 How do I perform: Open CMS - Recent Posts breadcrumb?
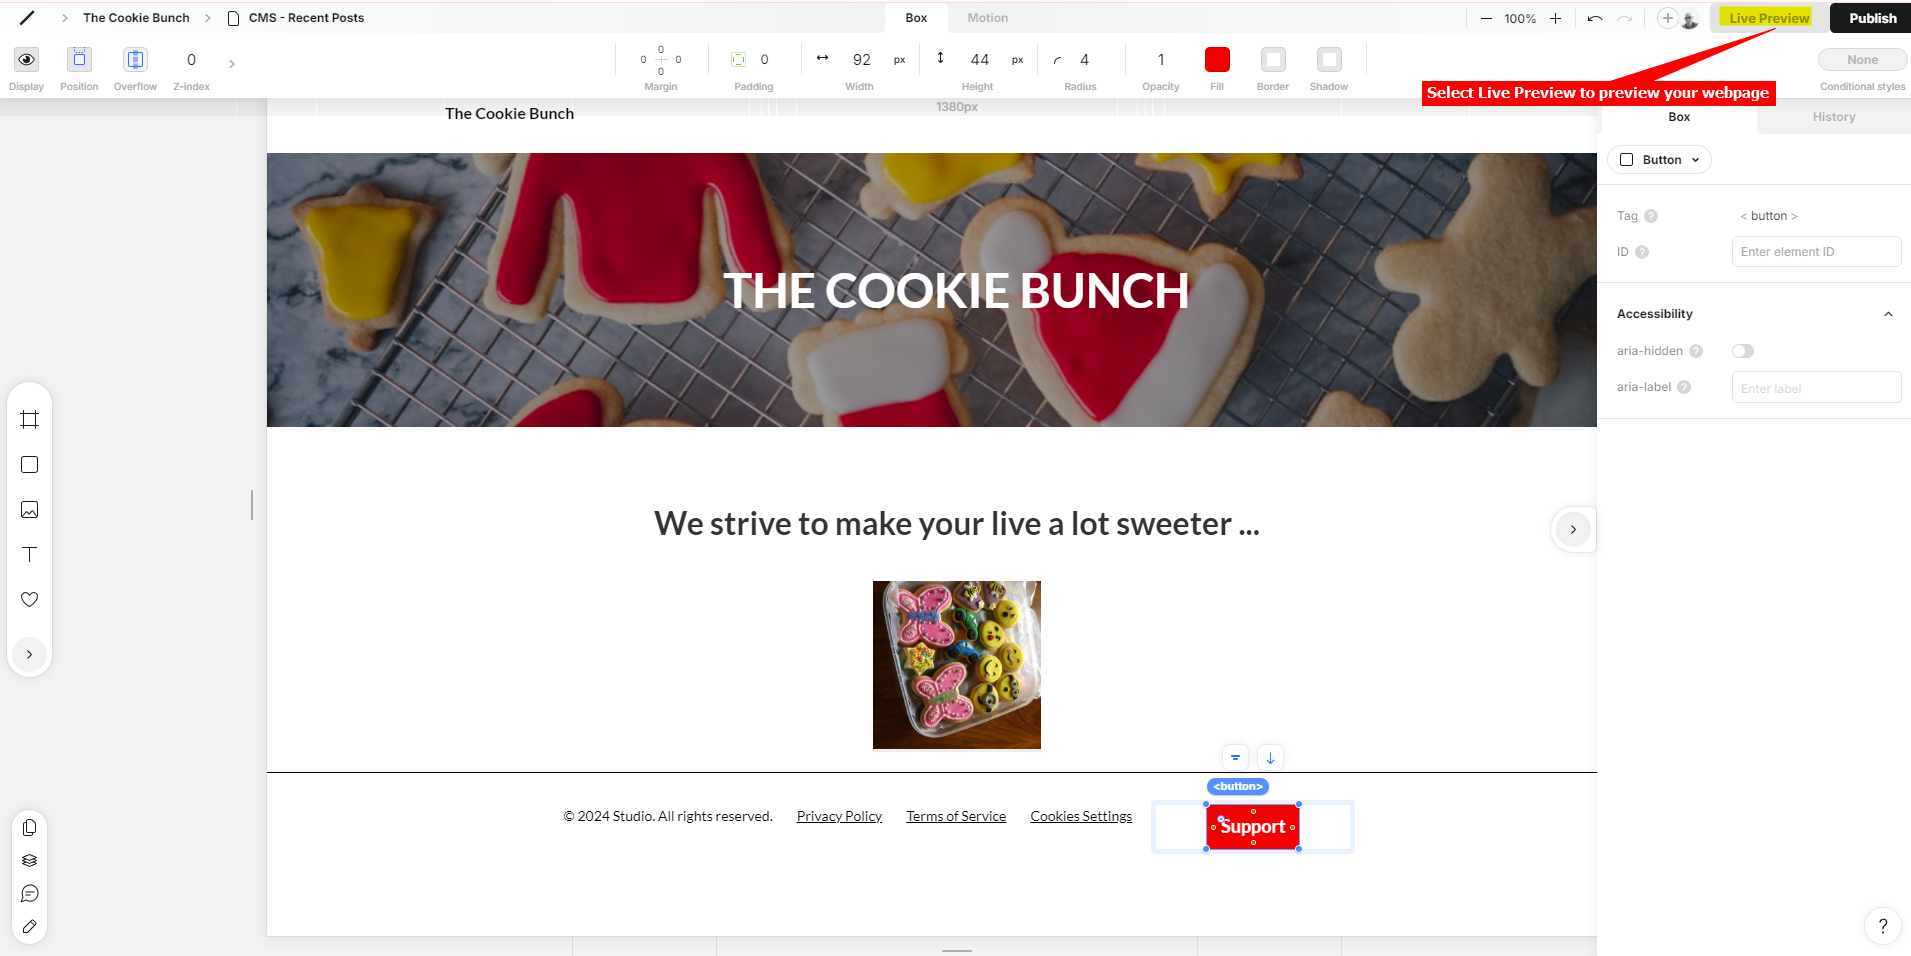coord(306,18)
